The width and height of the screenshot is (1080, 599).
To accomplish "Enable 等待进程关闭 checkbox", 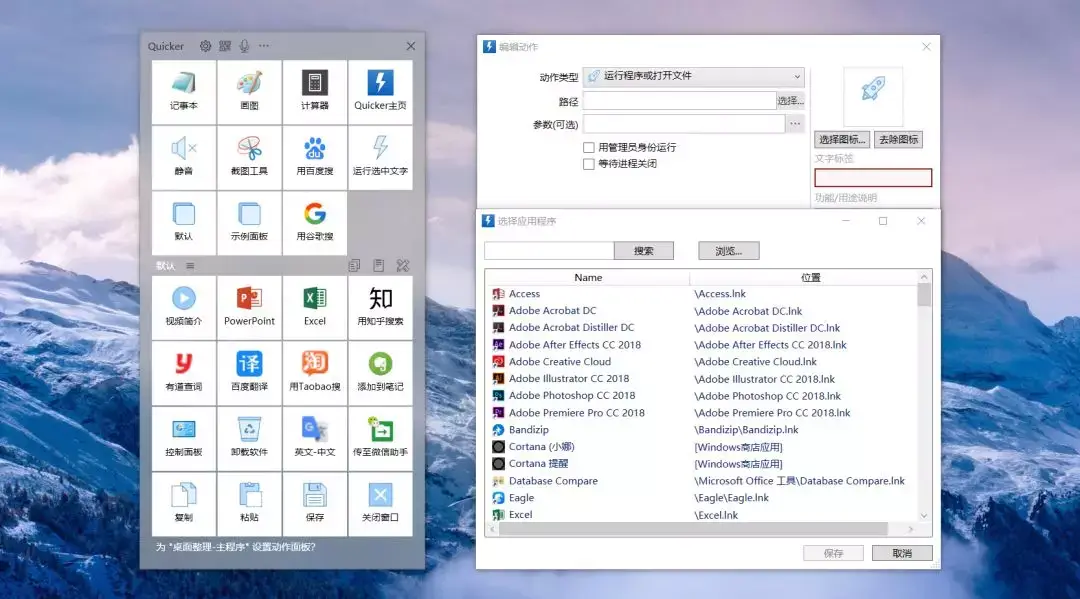I will [x=588, y=164].
